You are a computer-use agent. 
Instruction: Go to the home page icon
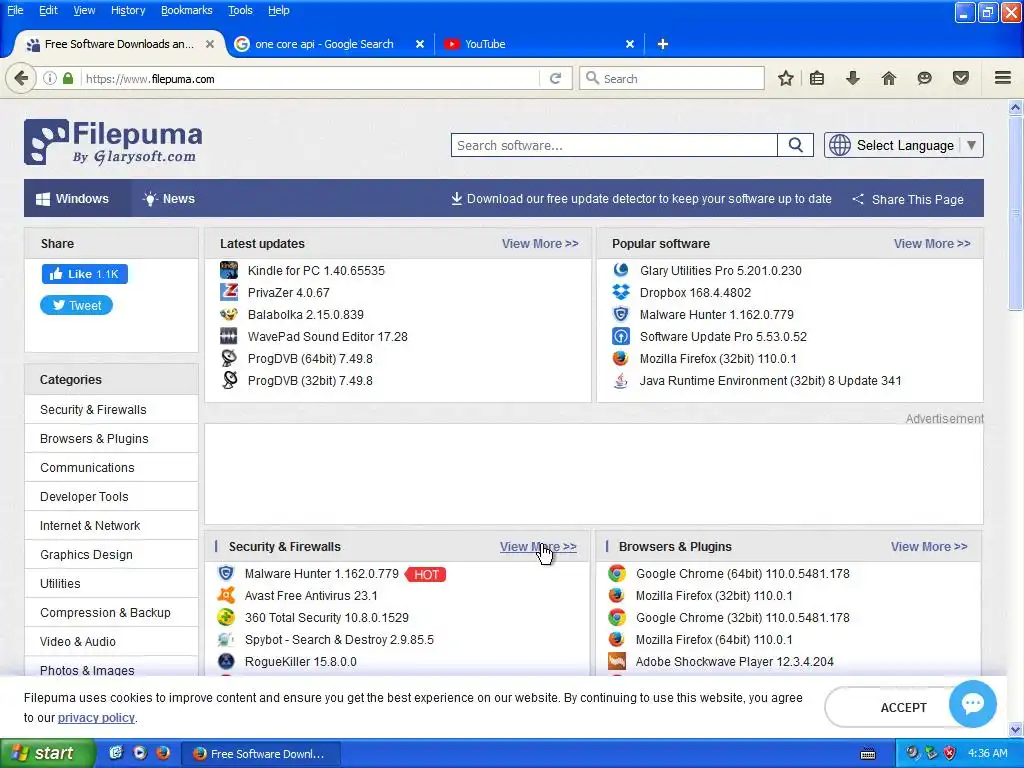click(x=888, y=78)
